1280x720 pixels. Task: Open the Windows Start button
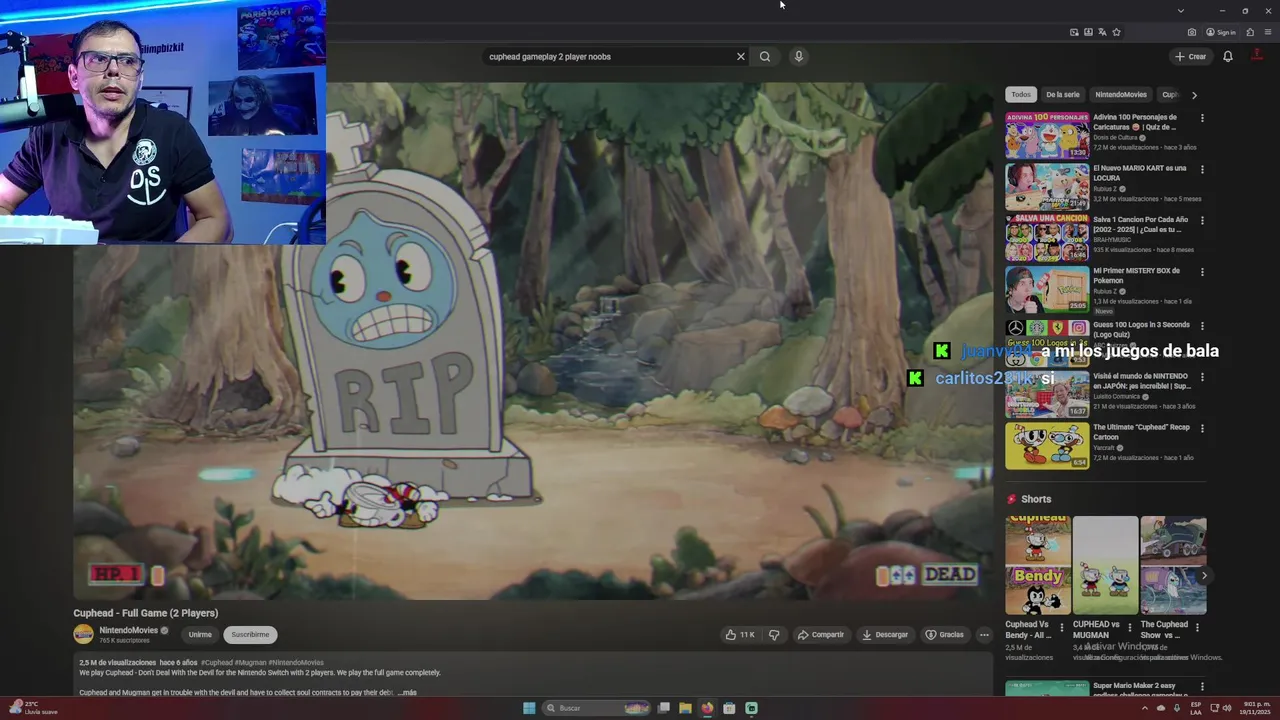(x=529, y=708)
